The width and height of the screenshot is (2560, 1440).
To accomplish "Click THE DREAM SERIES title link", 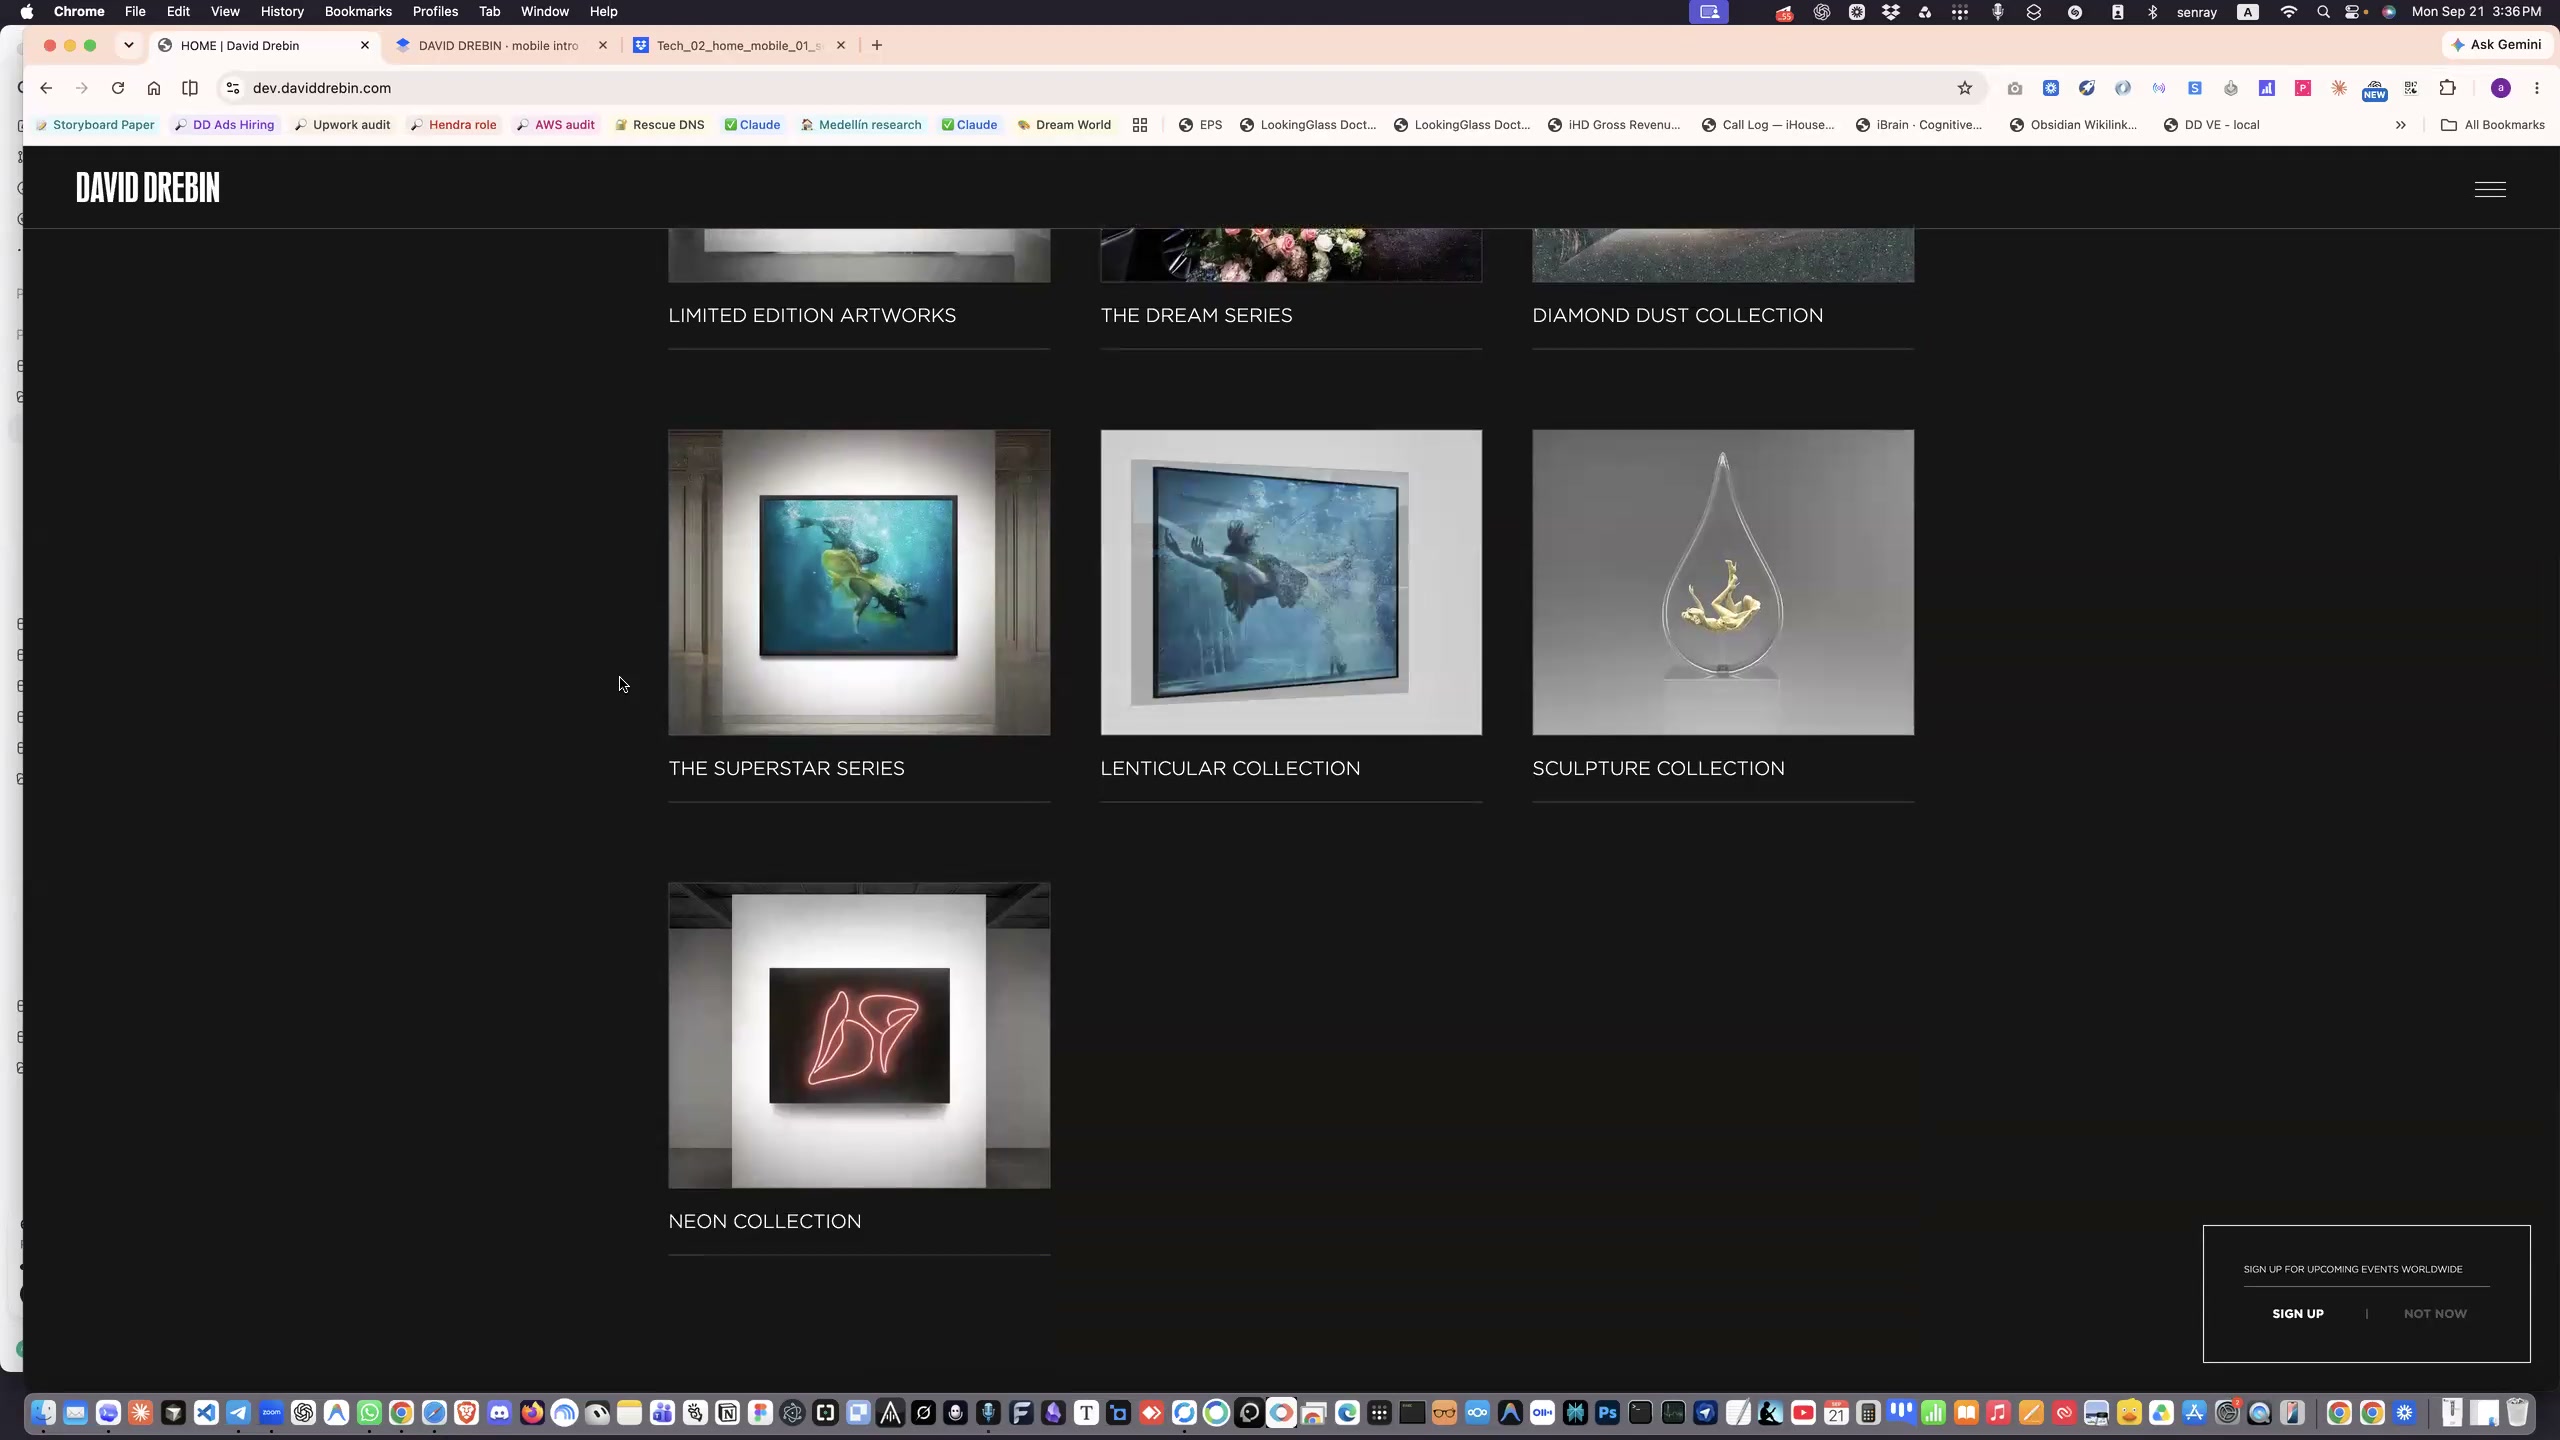I will point(1196,315).
